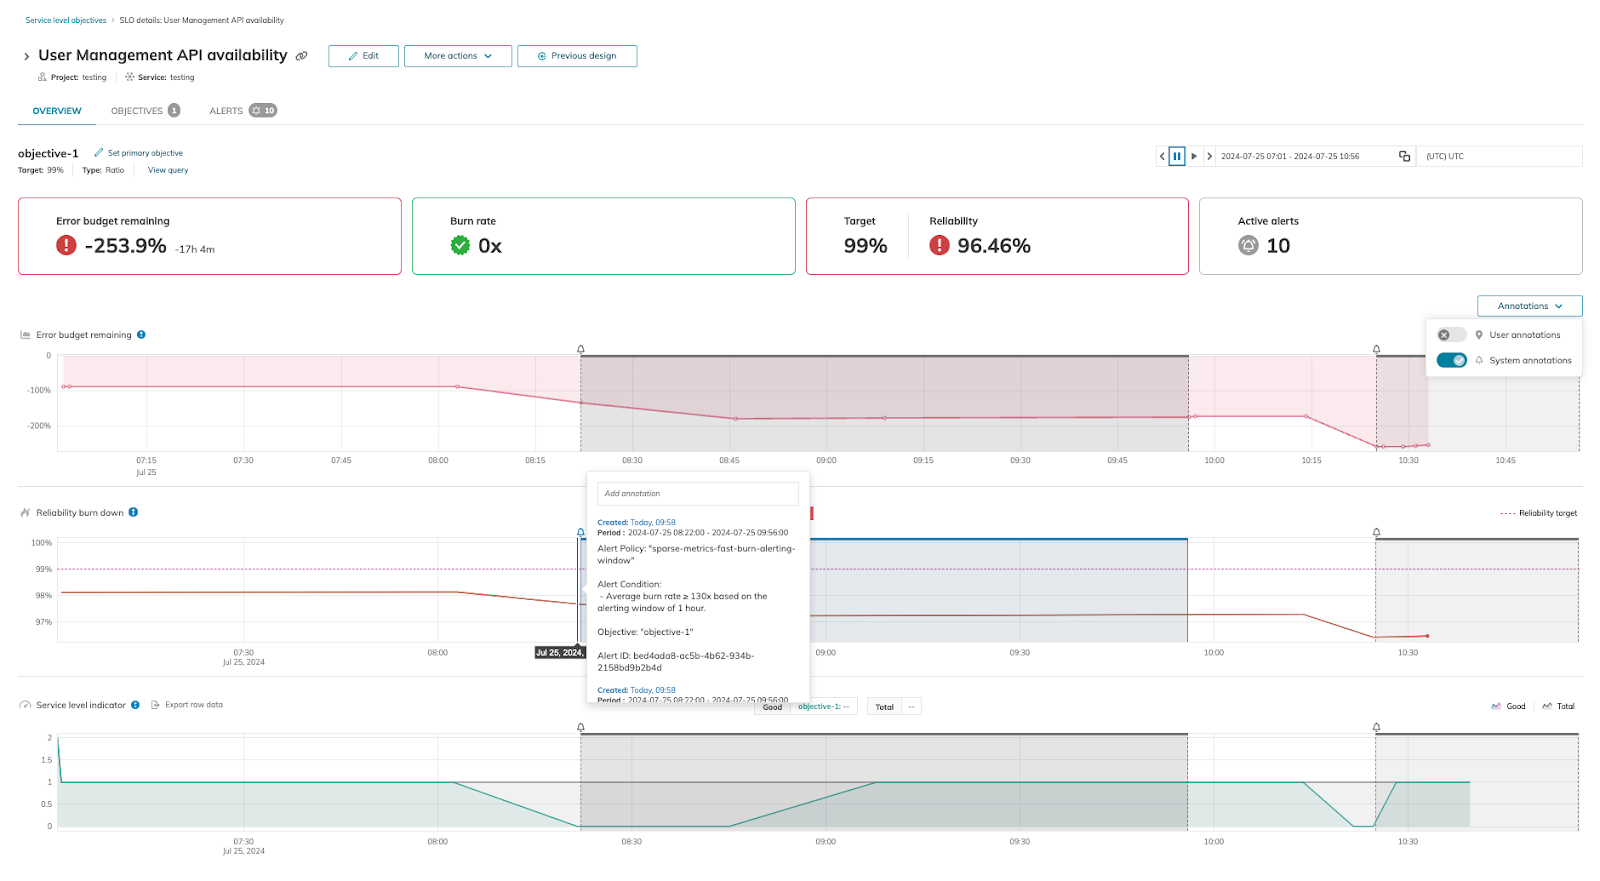Click the Reliability burn down flame icon
The height and width of the screenshot is (881, 1600).
click(25, 512)
